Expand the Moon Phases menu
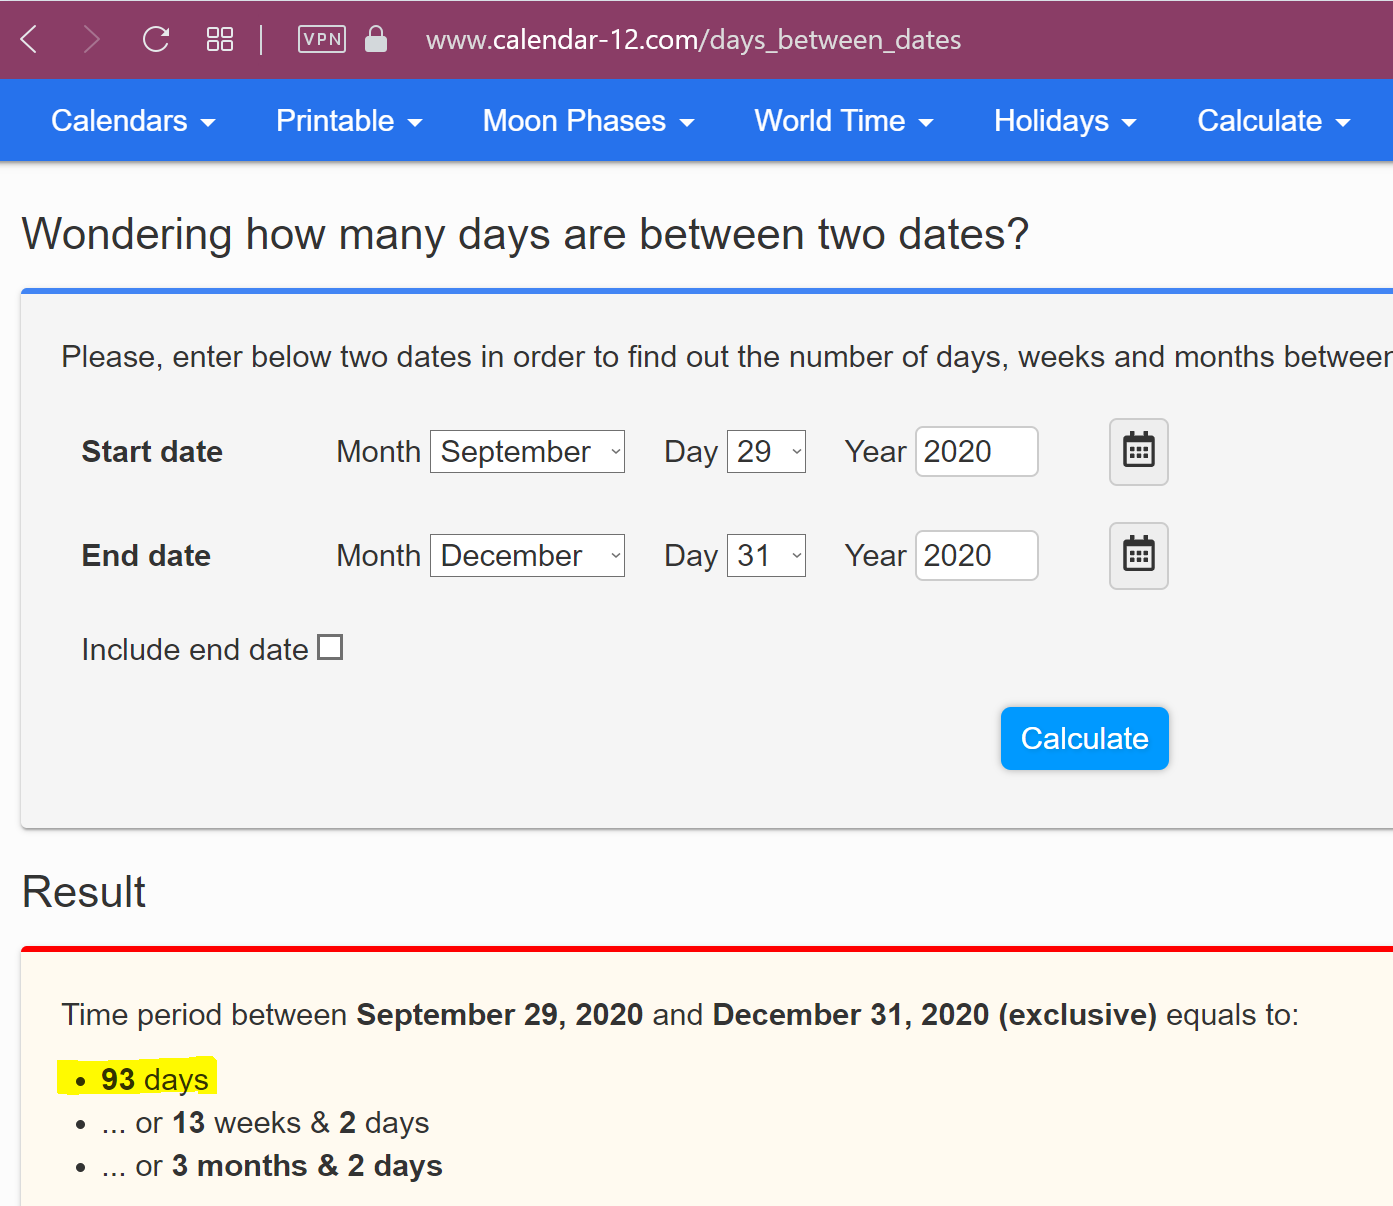The height and width of the screenshot is (1206, 1393). pos(588,121)
